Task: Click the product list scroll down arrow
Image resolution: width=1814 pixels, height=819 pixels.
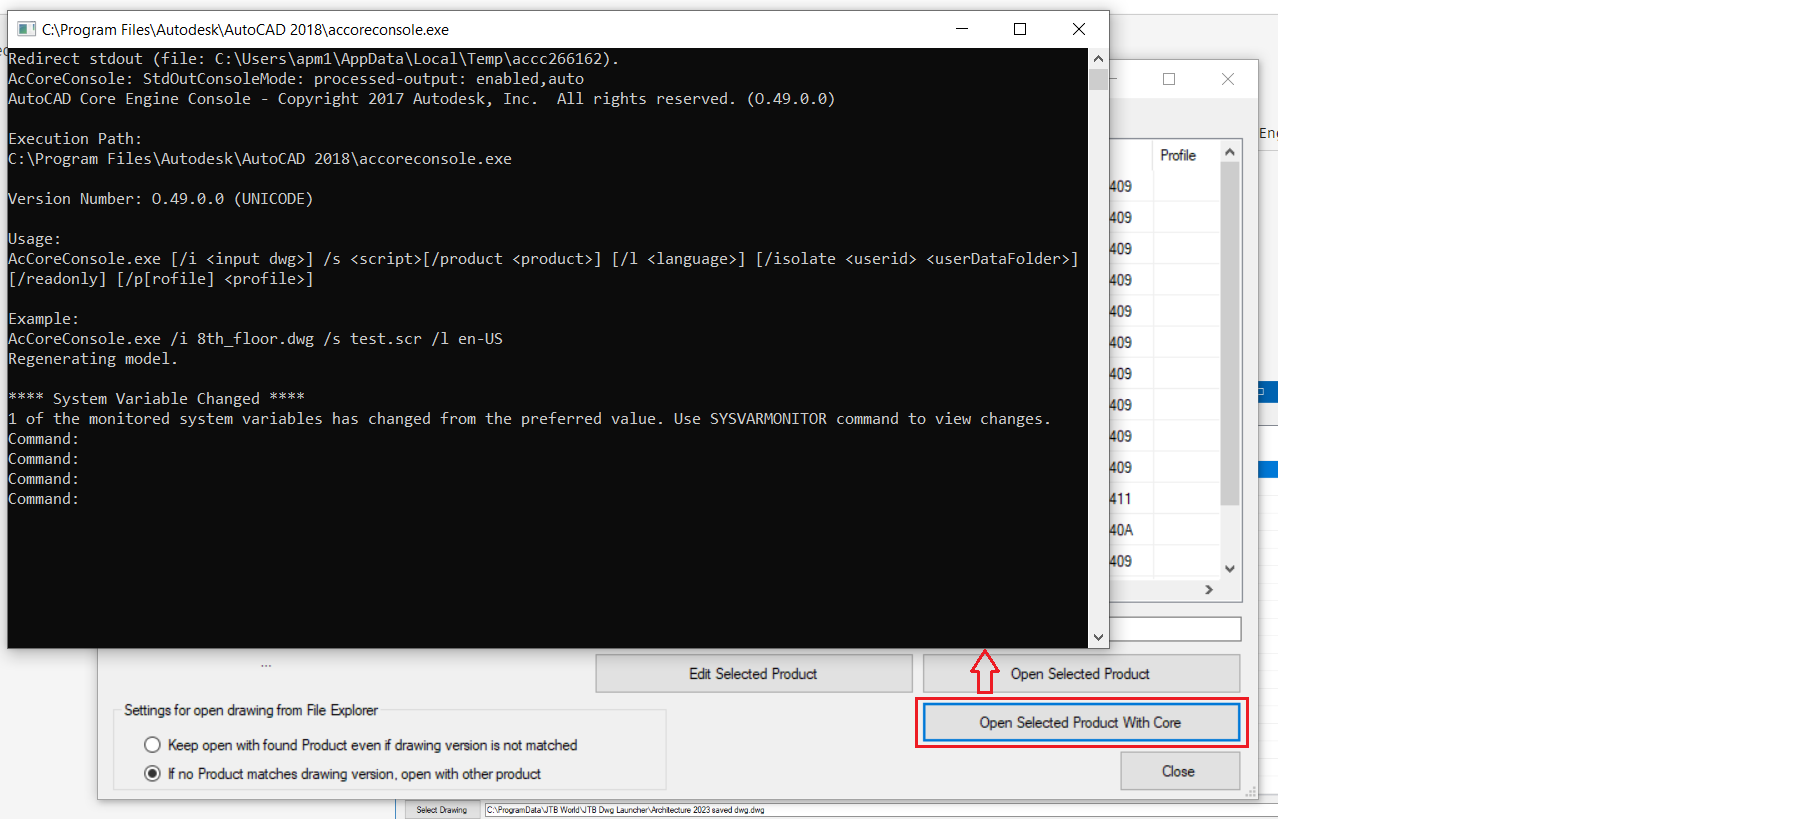Action: pyautogui.click(x=1230, y=568)
